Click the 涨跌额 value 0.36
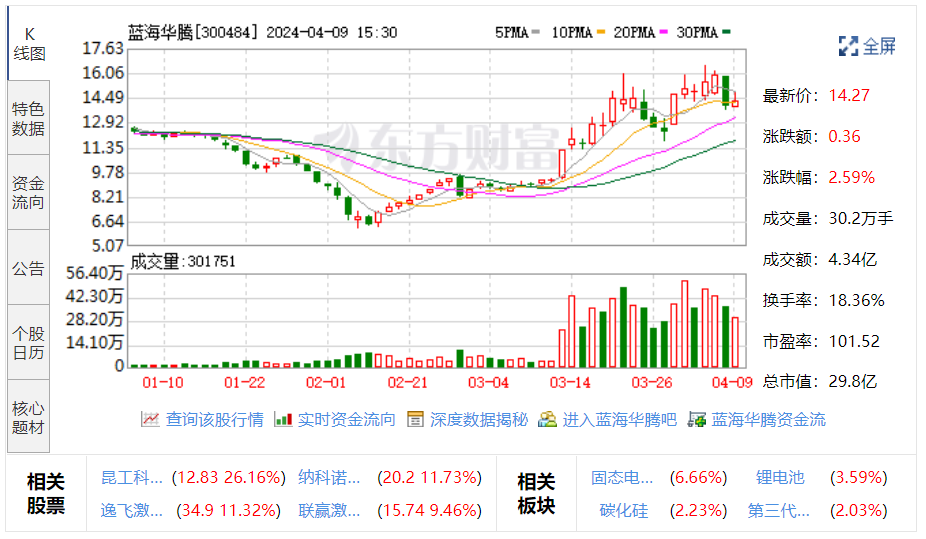The width and height of the screenshot is (926, 539). (x=844, y=136)
